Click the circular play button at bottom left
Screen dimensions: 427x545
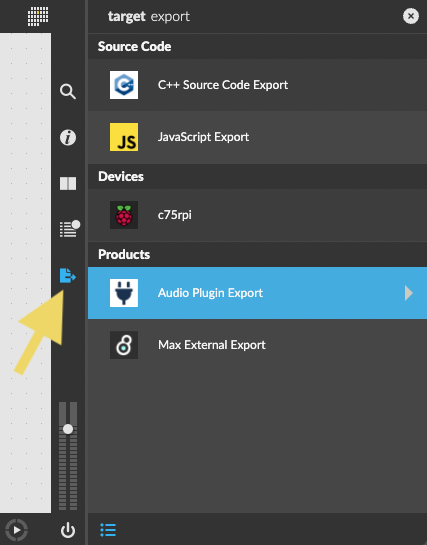pyautogui.click(x=16, y=530)
